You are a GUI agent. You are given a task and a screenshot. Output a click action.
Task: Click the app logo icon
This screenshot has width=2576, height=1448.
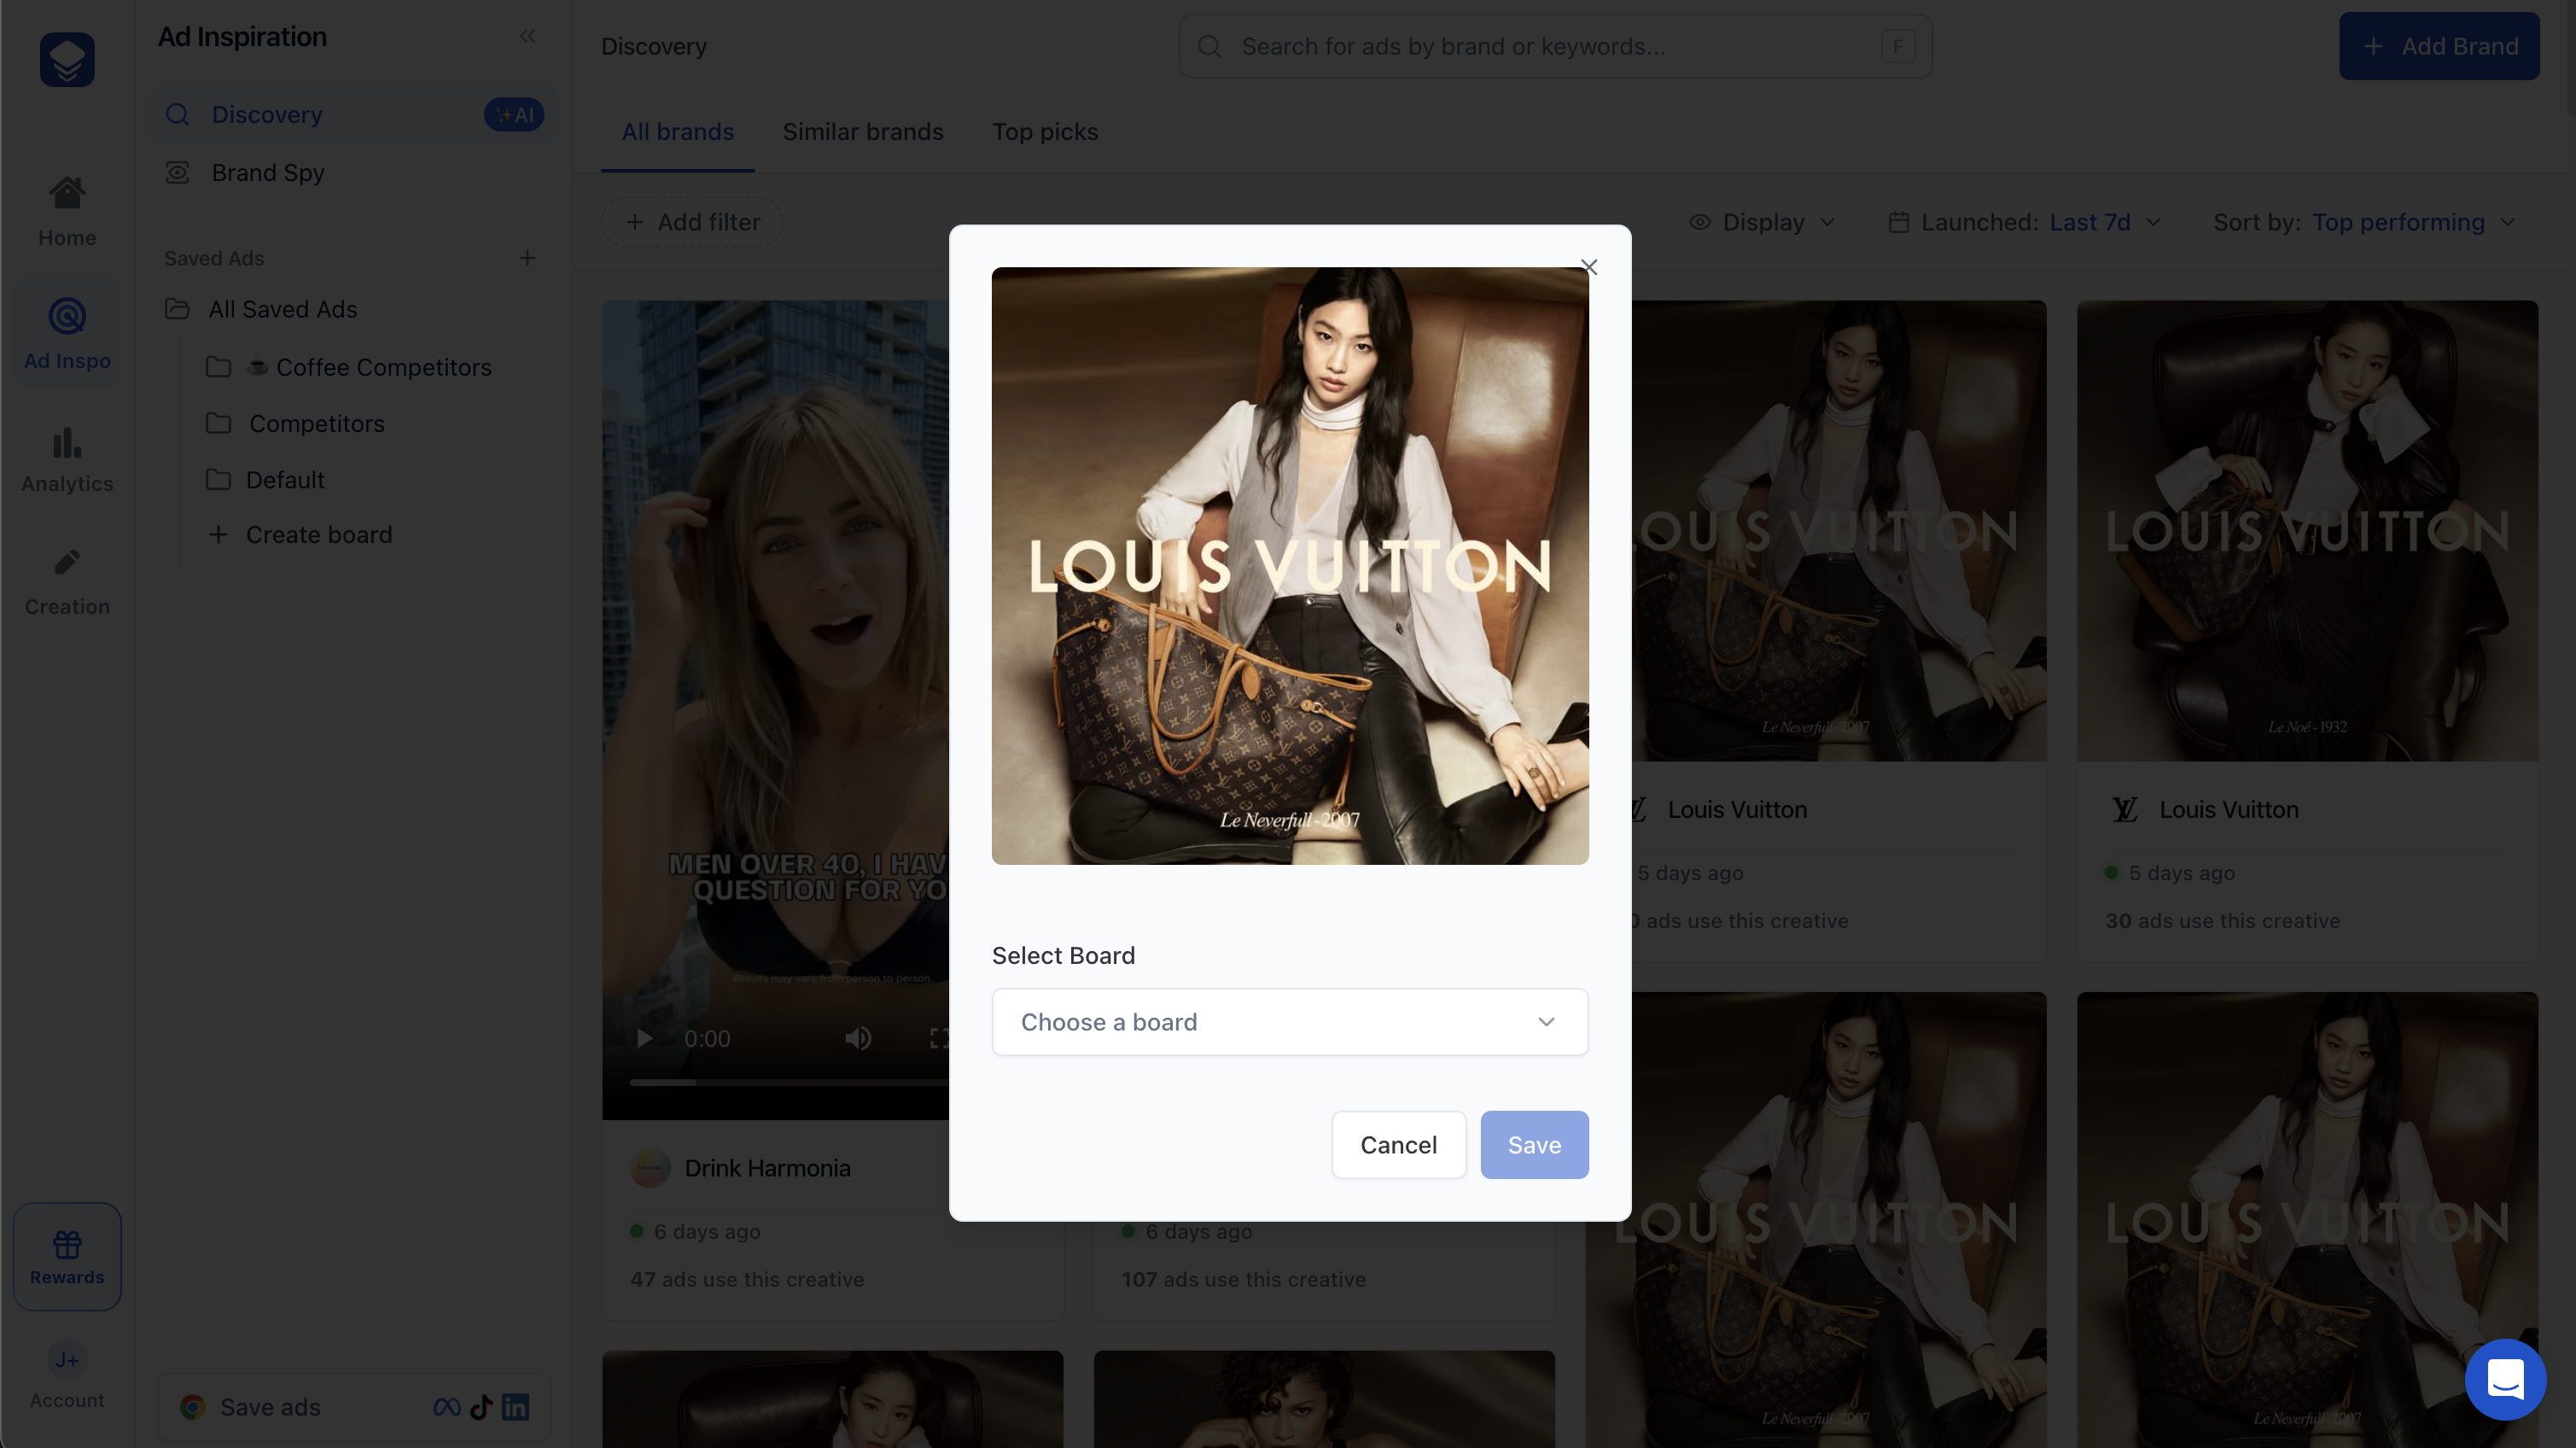67,59
